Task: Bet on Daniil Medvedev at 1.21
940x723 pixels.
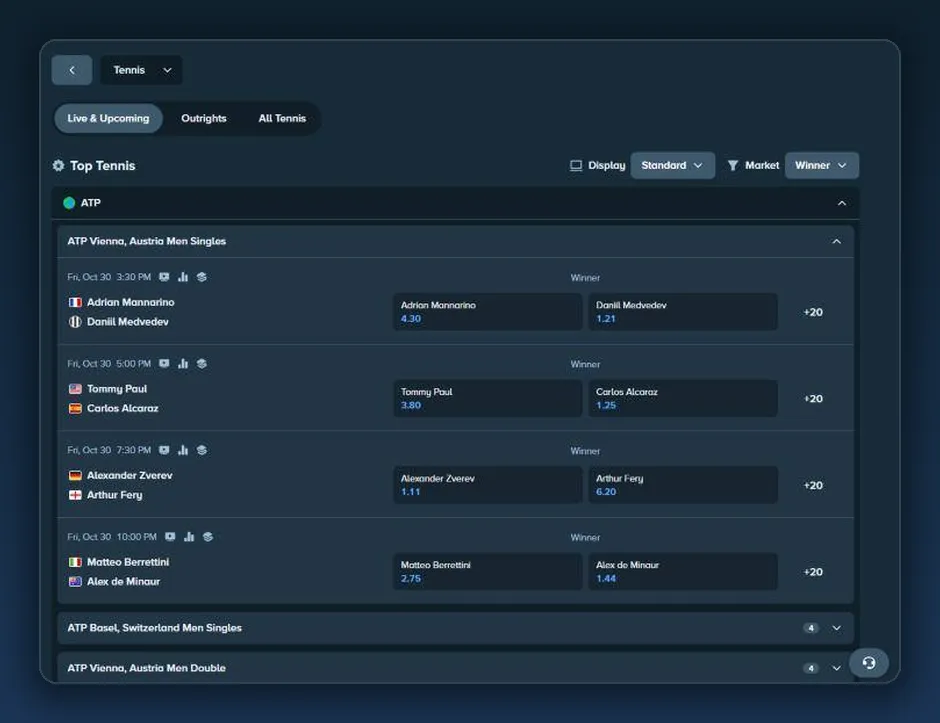Action: click(683, 312)
